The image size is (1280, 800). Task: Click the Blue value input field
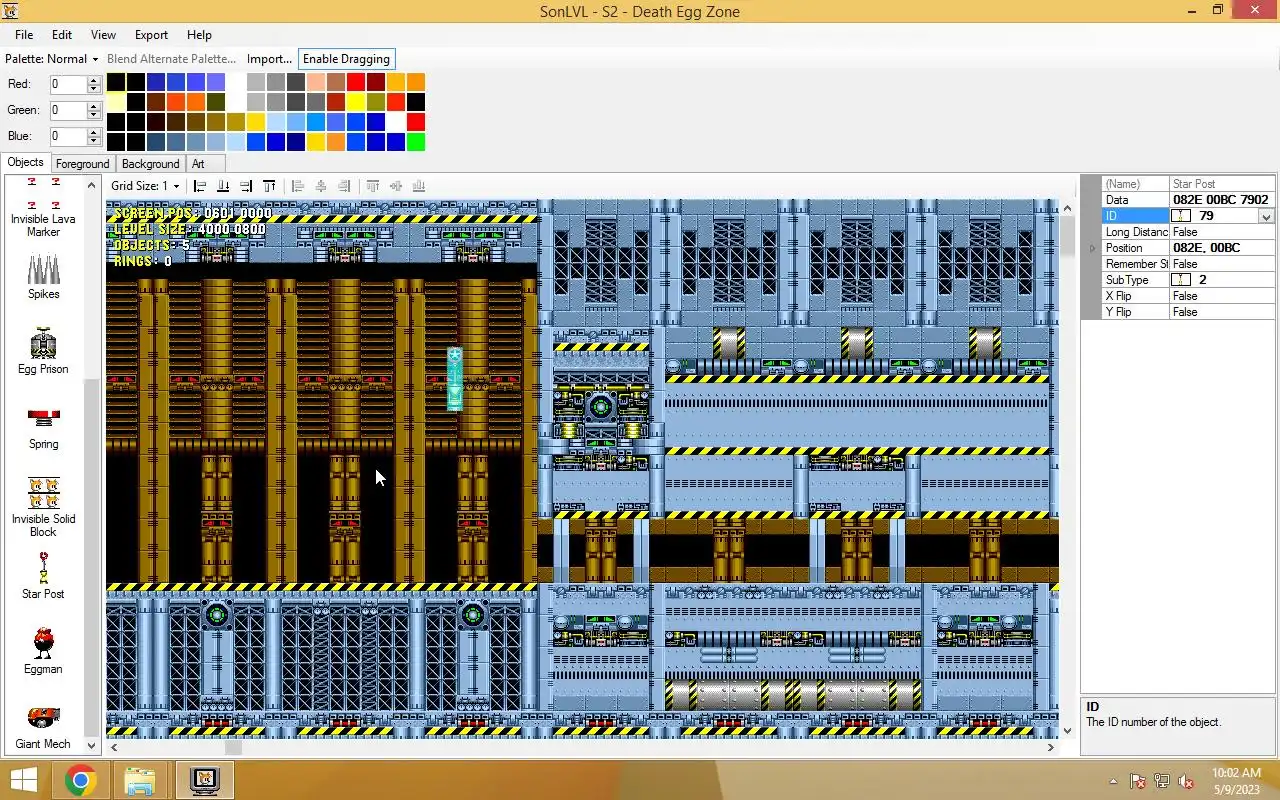click(x=68, y=136)
